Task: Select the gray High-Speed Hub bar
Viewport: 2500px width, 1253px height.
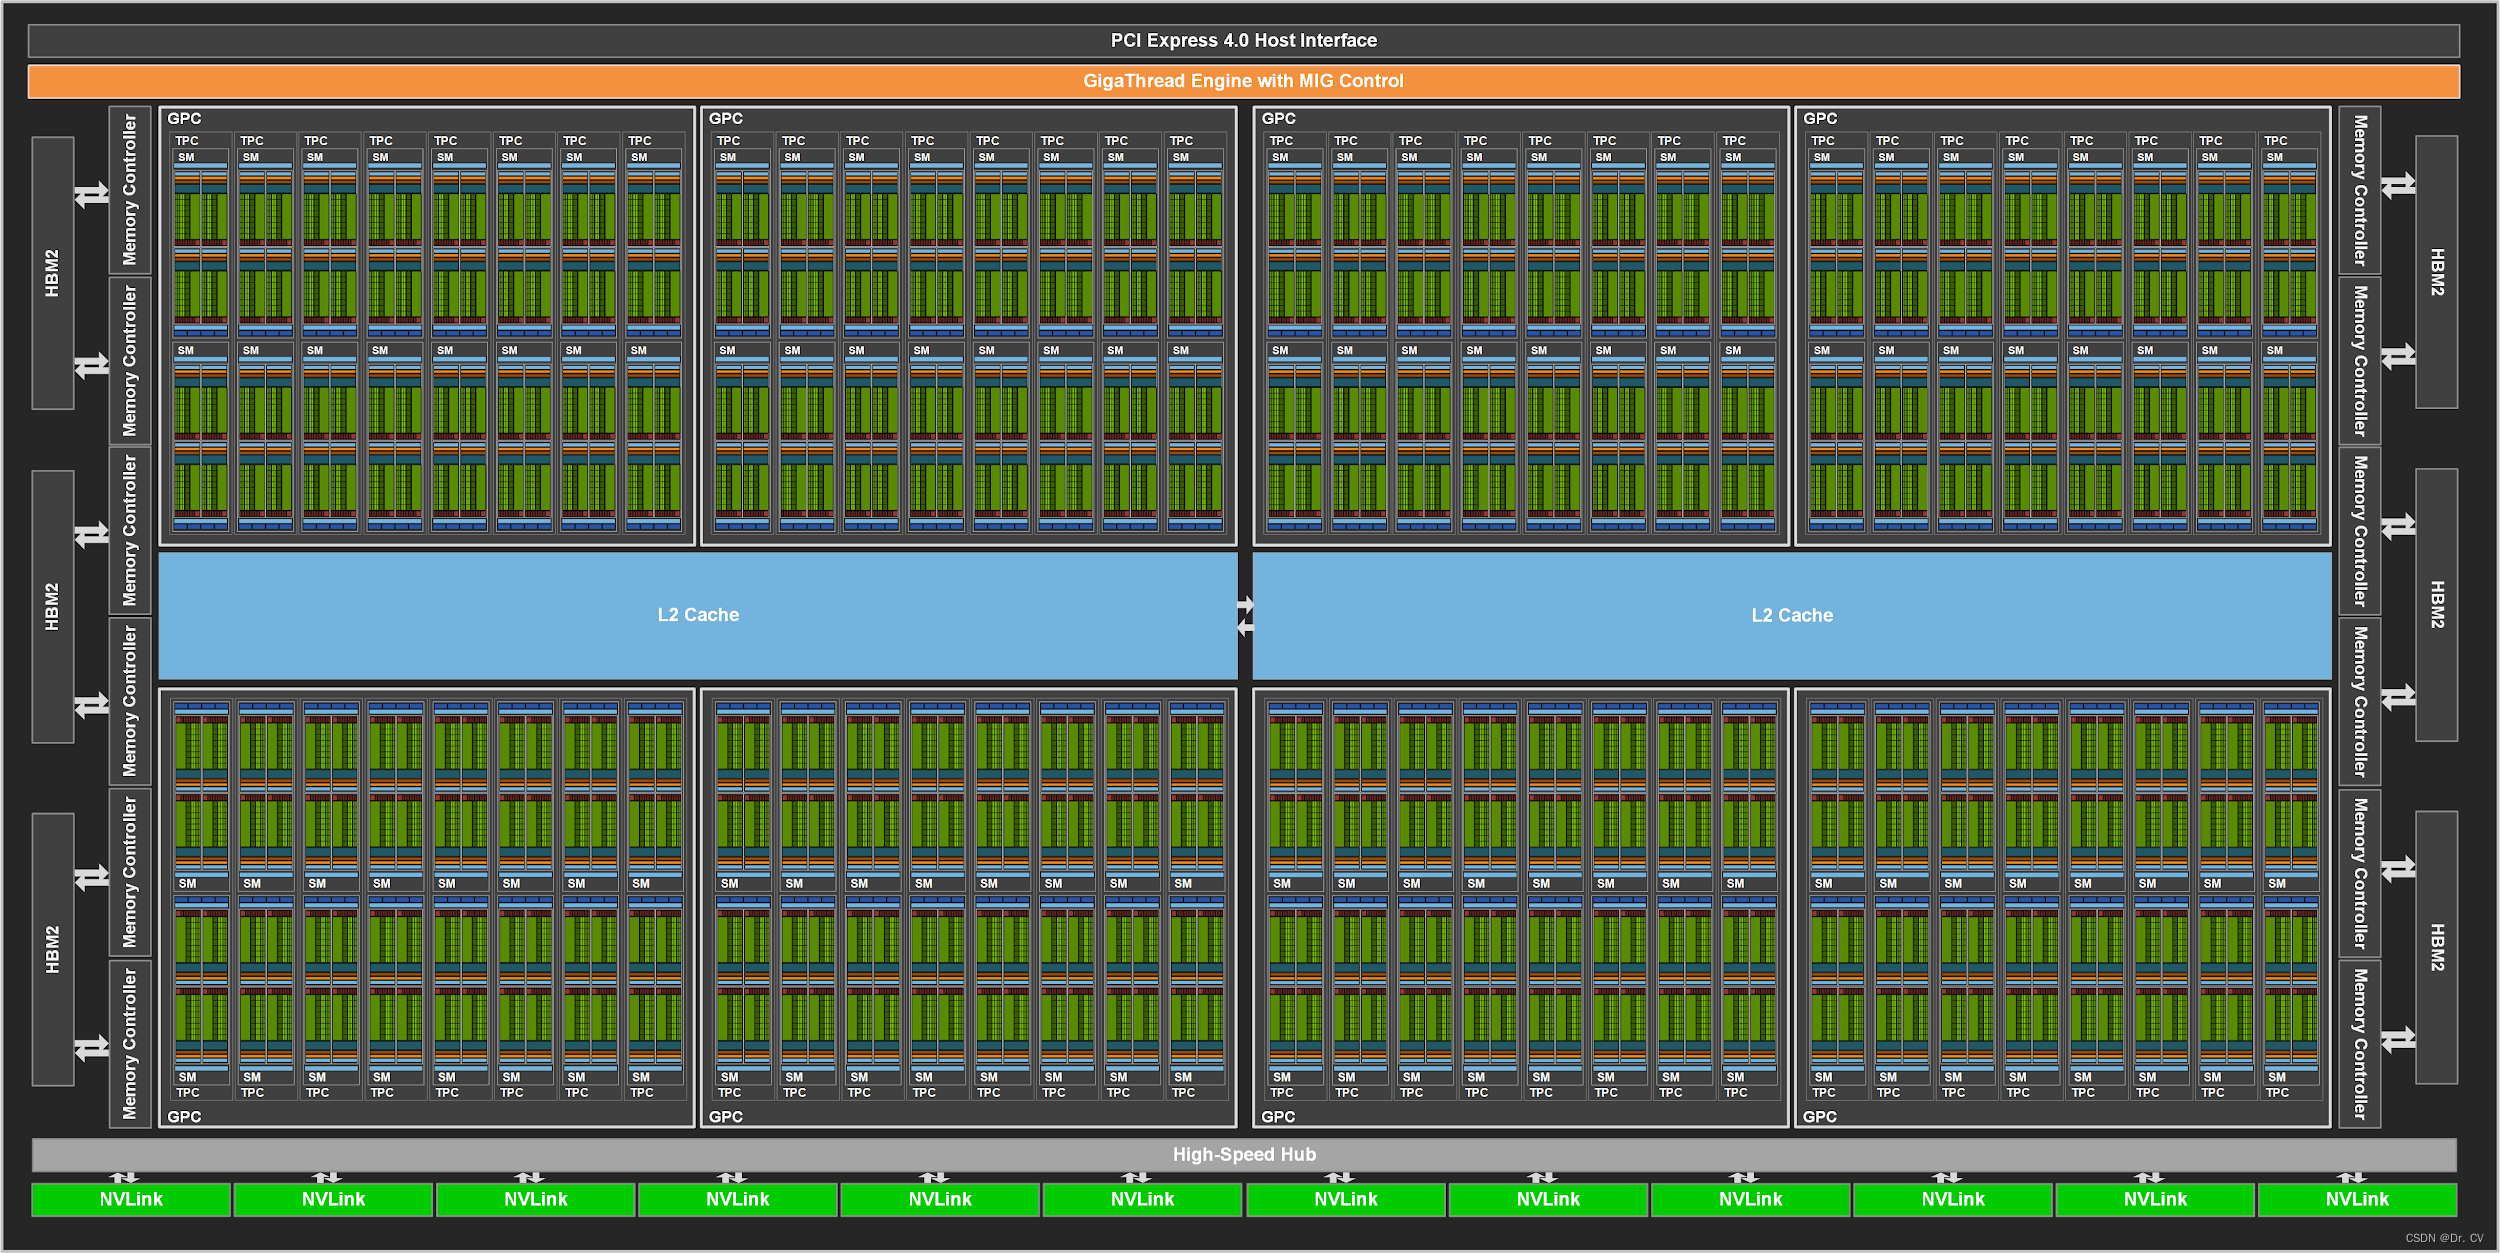Action: (x=1244, y=1154)
